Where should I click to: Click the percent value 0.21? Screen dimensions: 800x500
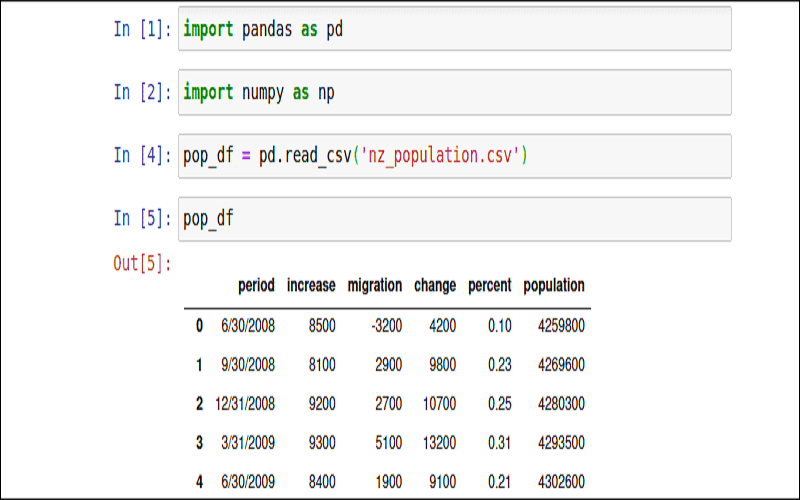click(499, 482)
